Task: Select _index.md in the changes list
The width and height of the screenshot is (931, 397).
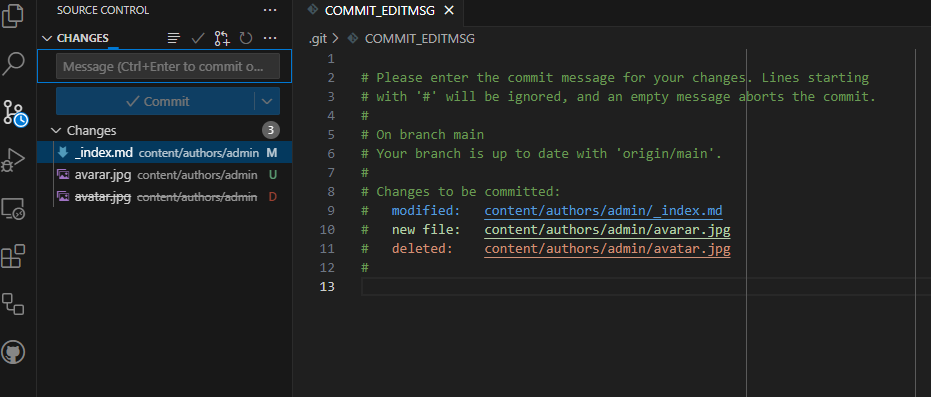Action: [164, 153]
